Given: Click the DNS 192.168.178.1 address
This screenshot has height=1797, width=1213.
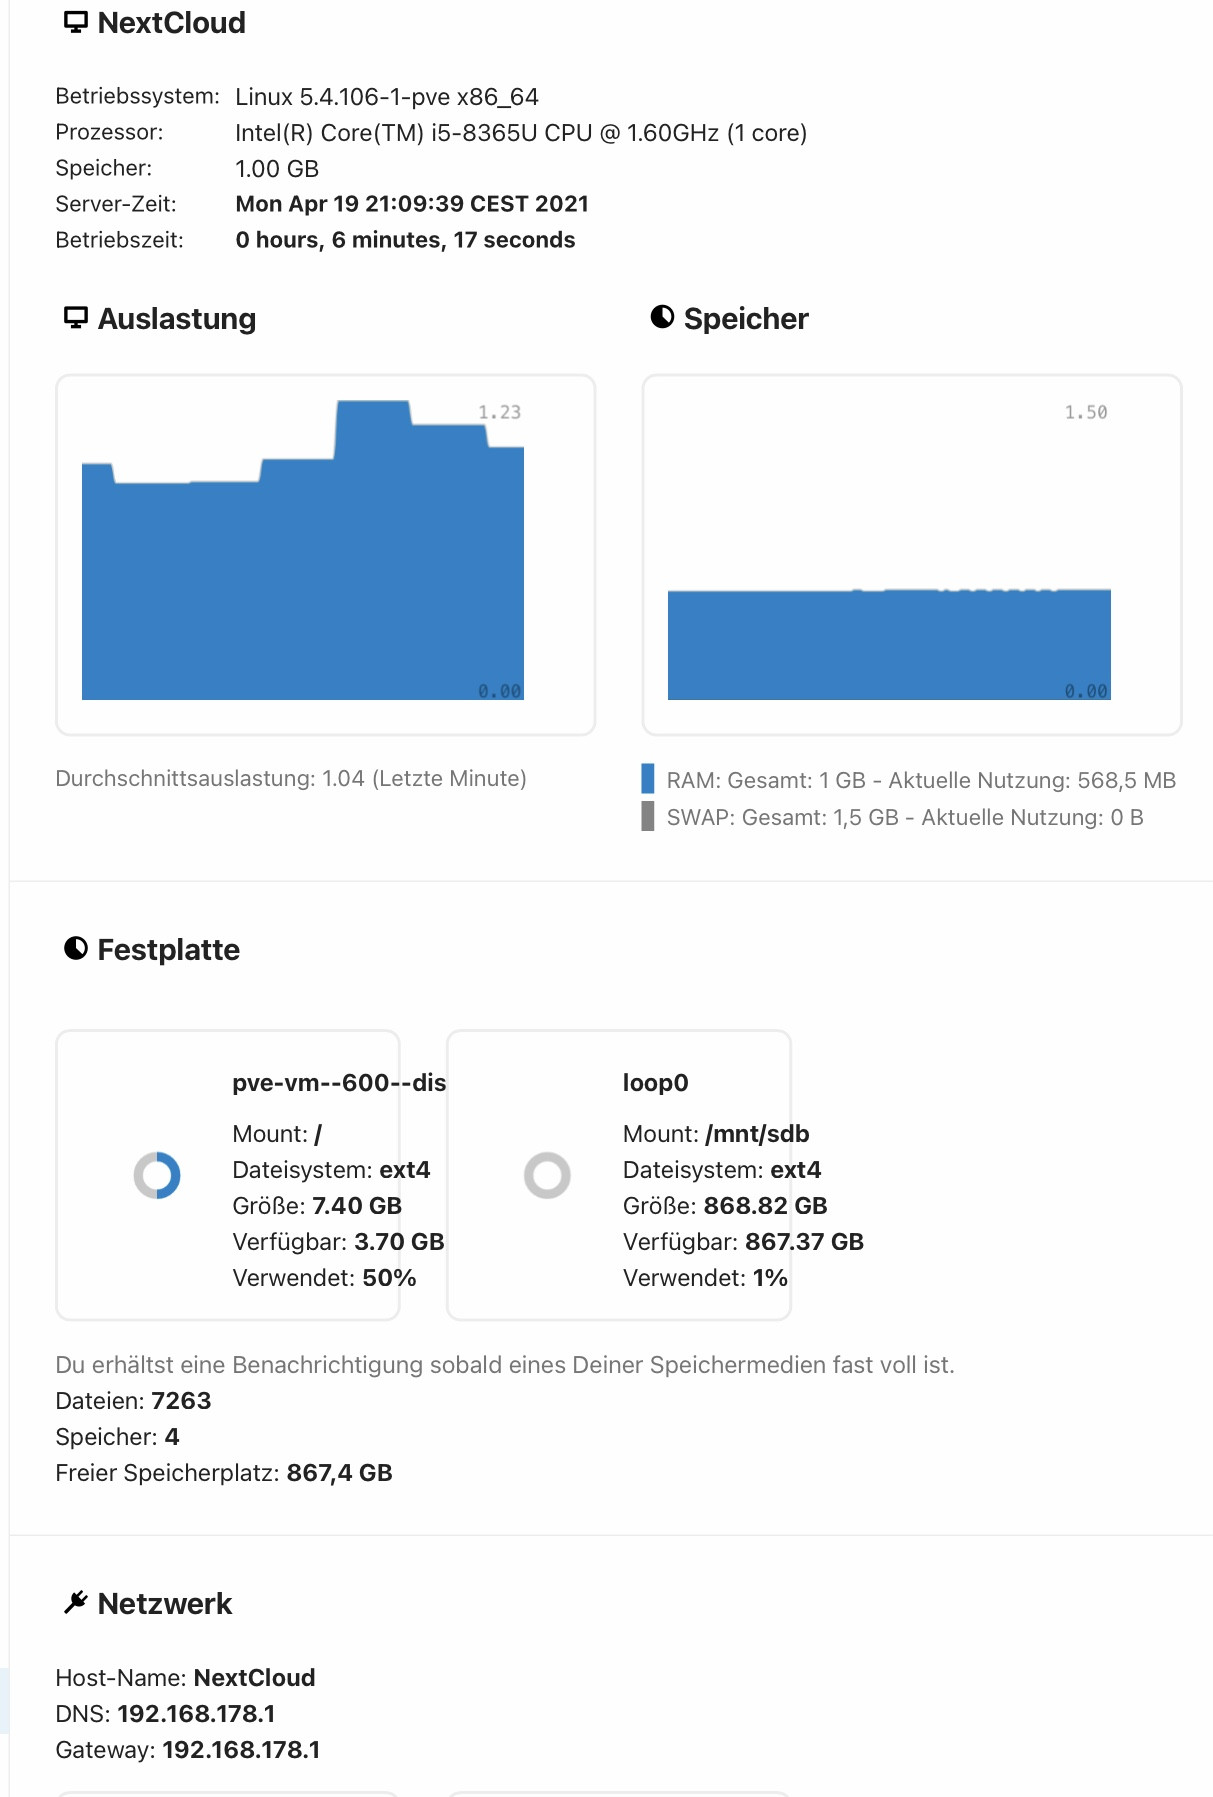Looking at the screenshot, I should pos(196,1713).
